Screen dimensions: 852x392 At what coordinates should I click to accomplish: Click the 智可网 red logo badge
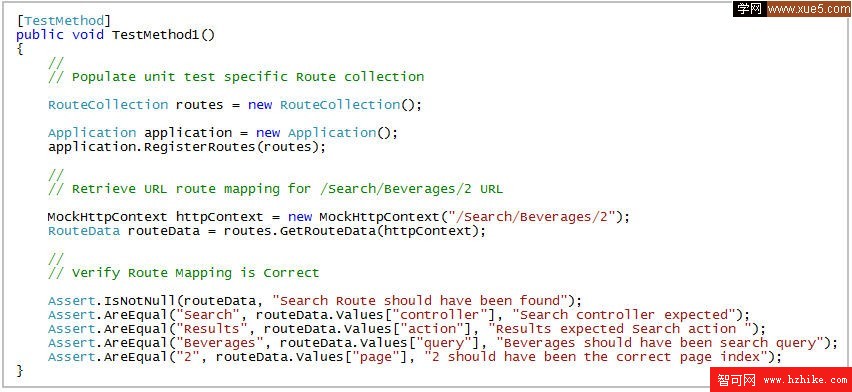coord(736,380)
